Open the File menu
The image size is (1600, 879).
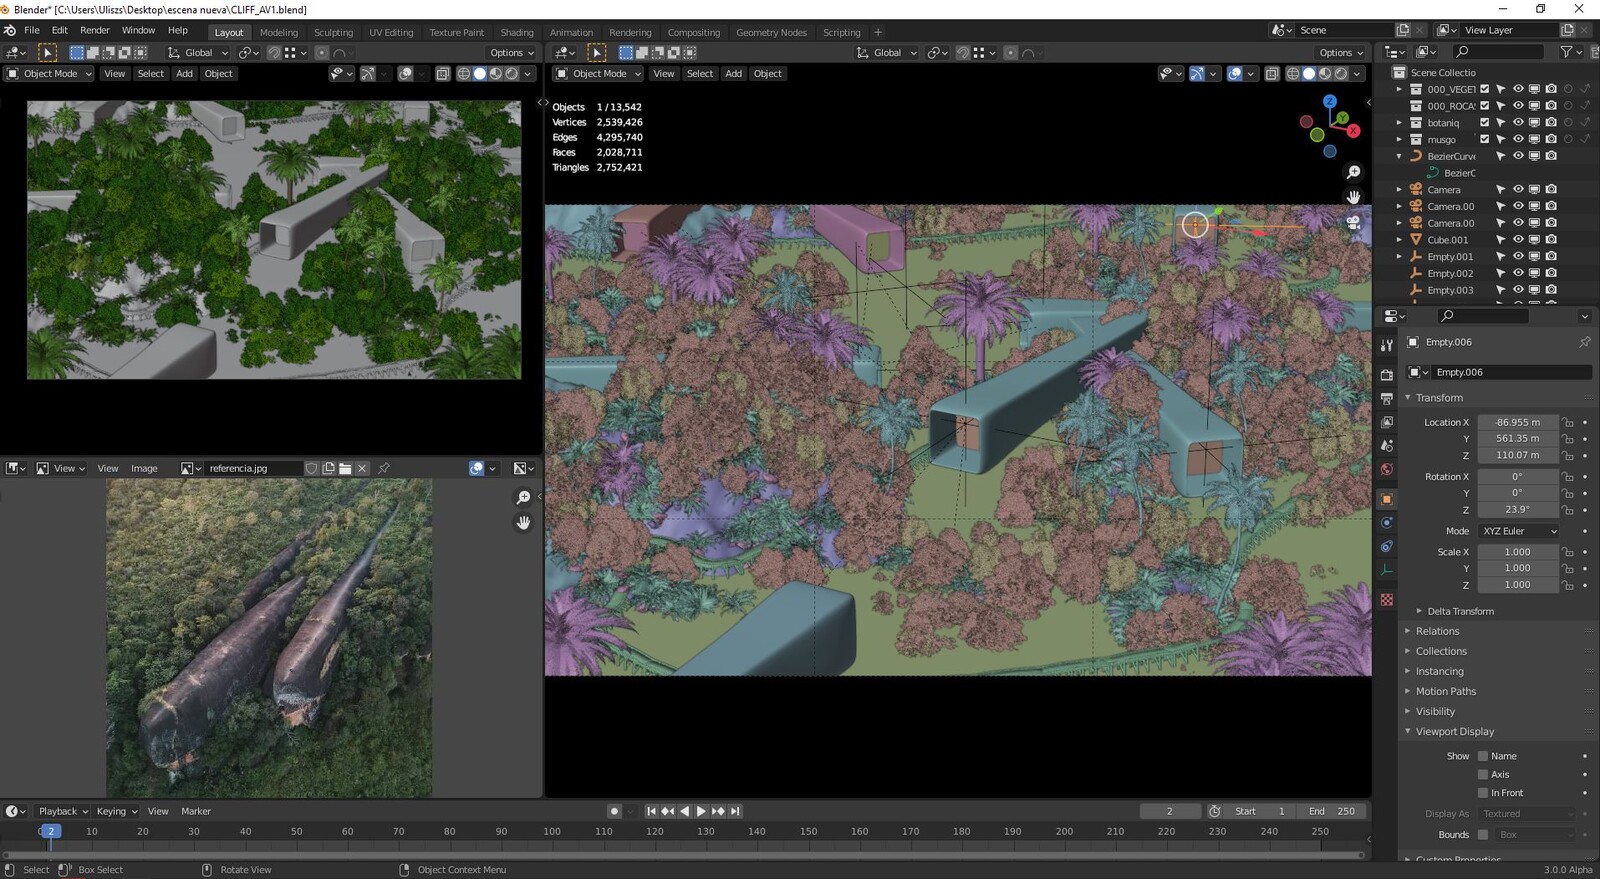(x=32, y=31)
